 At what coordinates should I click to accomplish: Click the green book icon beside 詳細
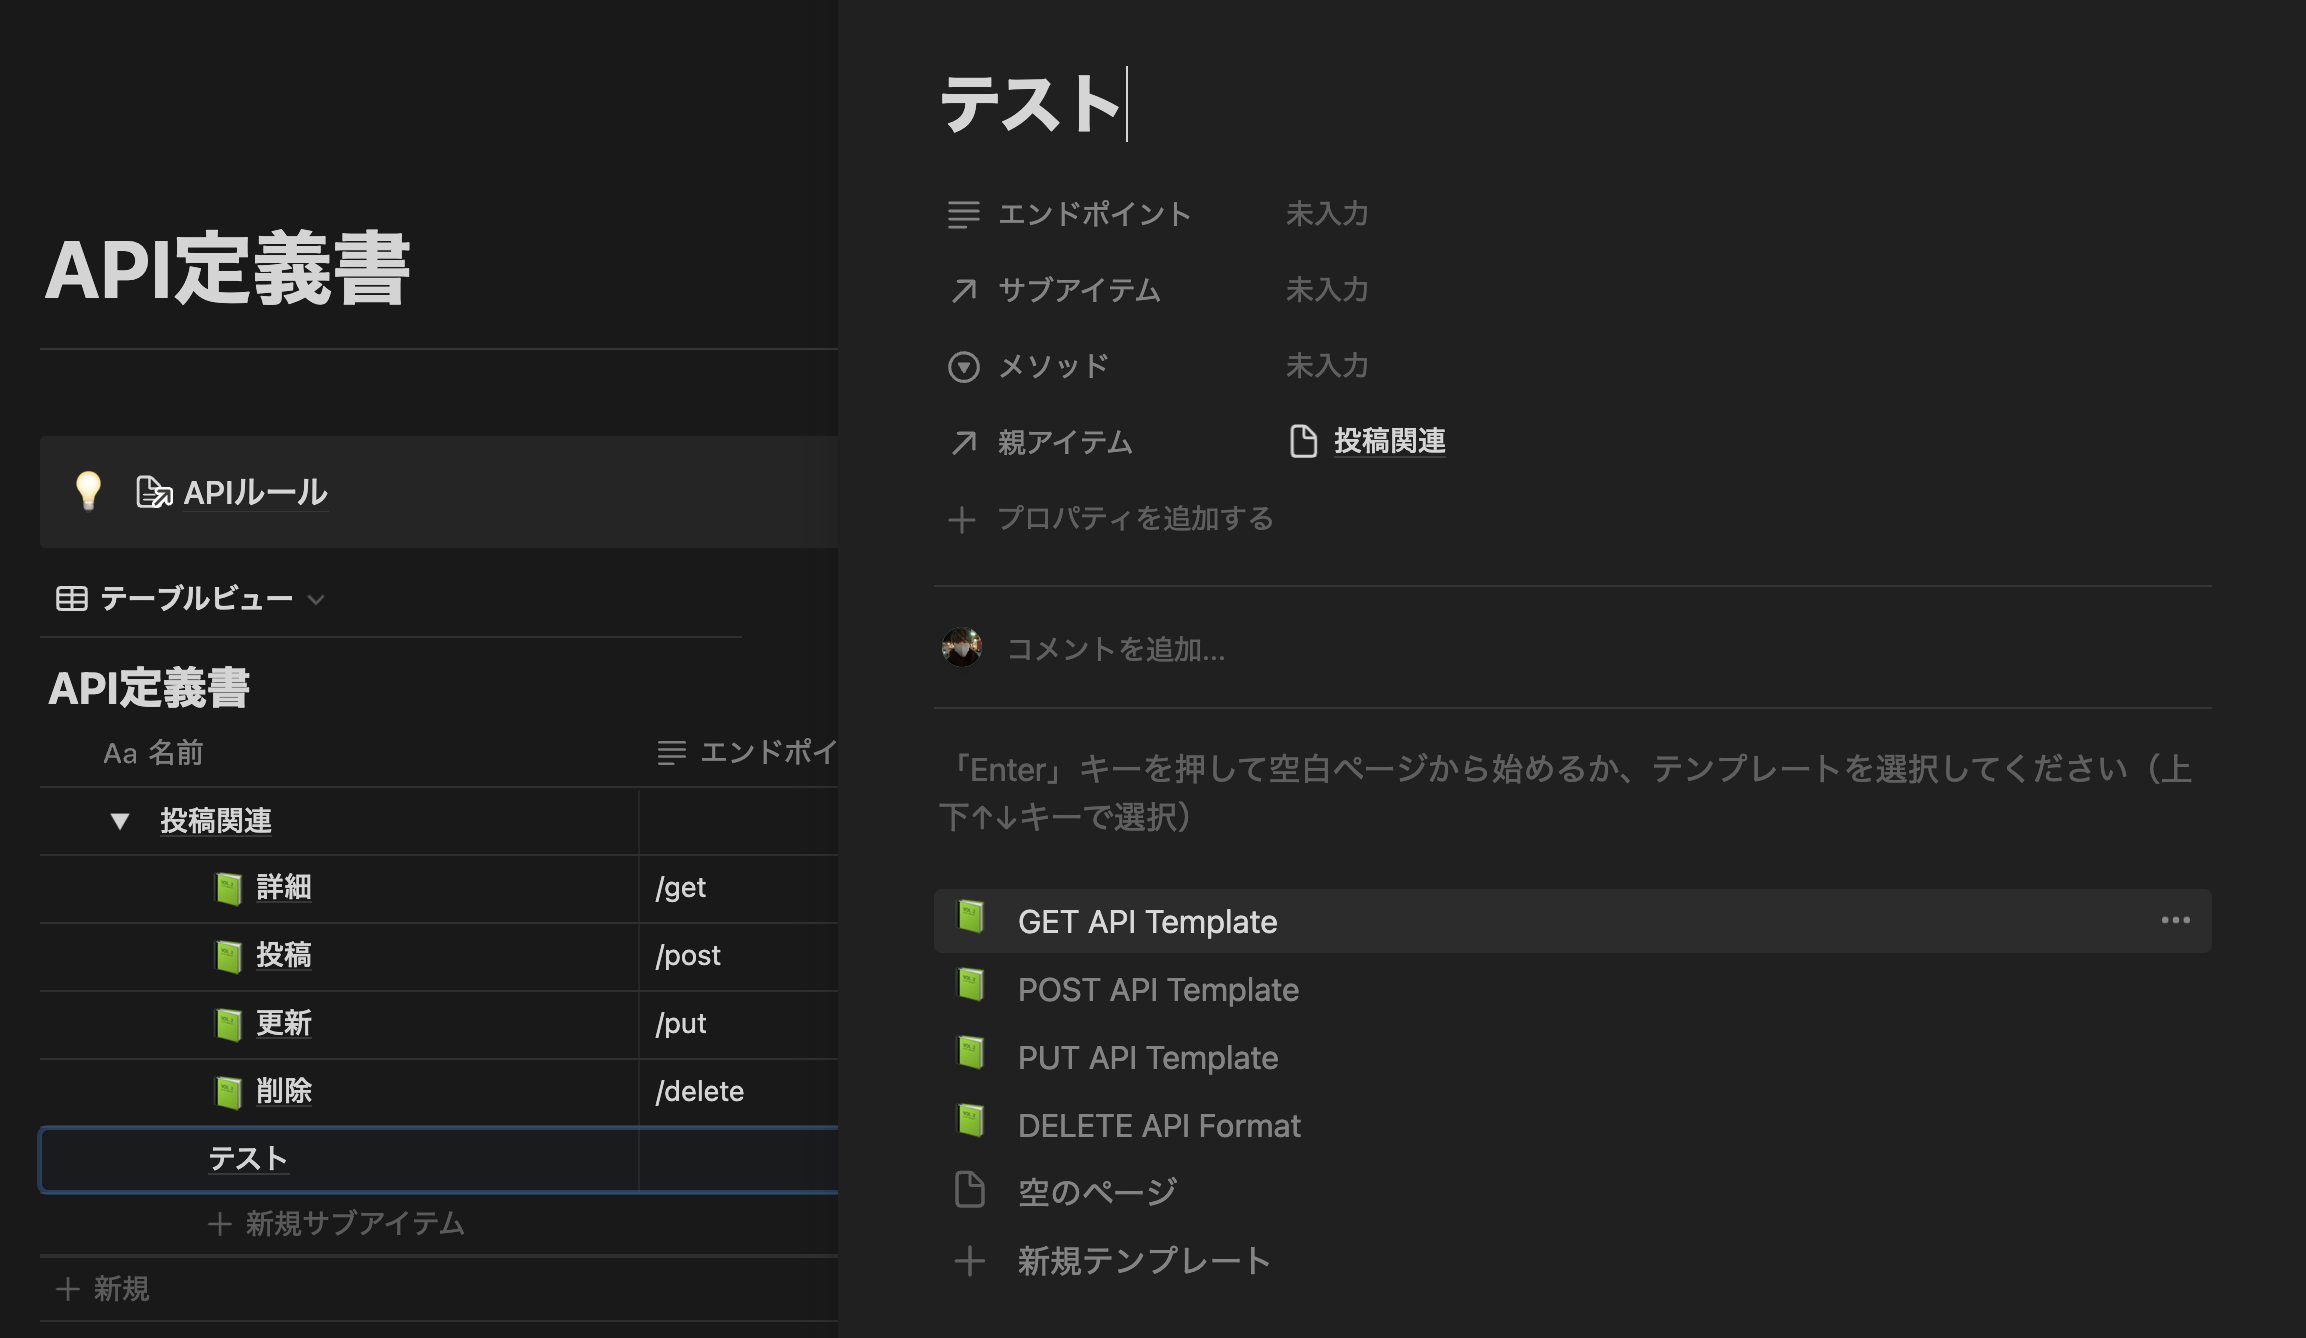click(230, 887)
